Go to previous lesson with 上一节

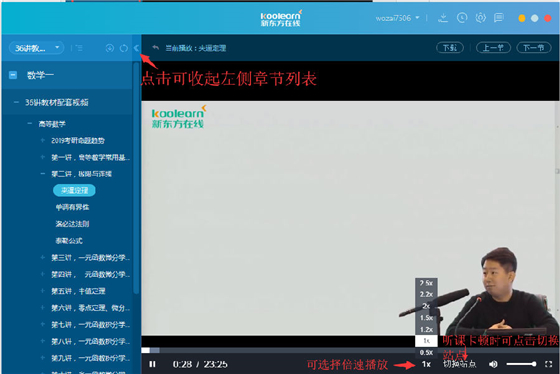[x=493, y=48]
